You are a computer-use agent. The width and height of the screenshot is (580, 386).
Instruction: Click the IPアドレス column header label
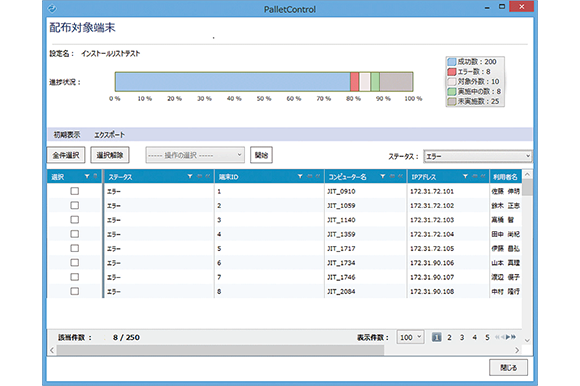[x=424, y=177]
